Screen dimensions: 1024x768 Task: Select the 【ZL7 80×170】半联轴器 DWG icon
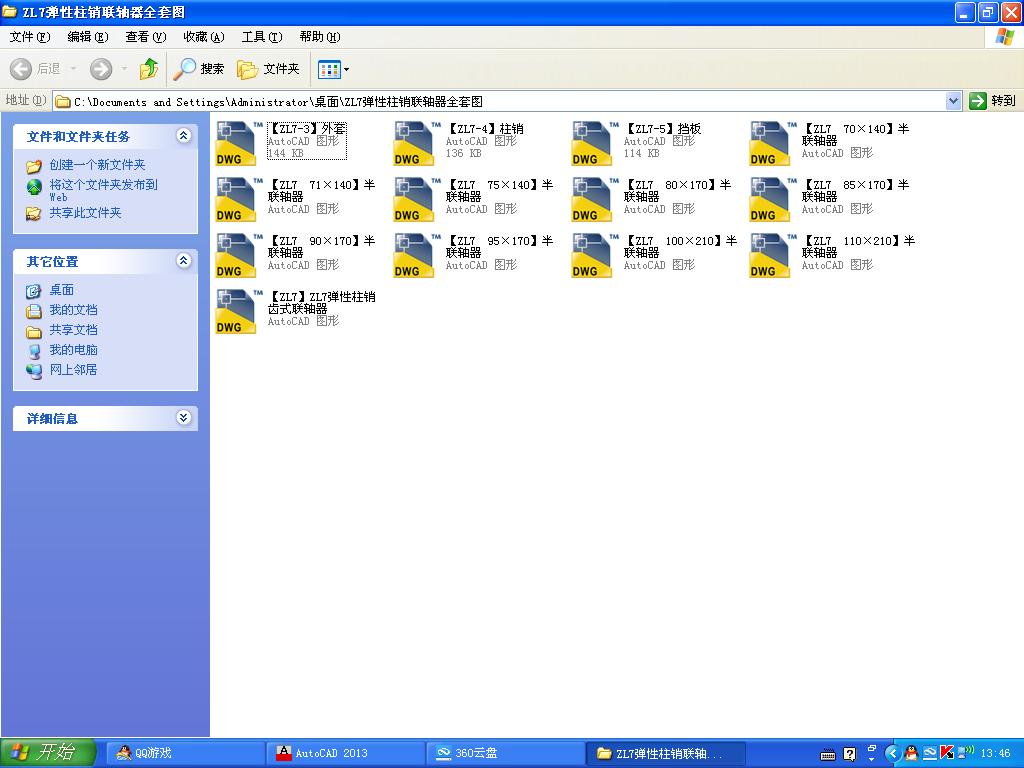tap(592, 200)
